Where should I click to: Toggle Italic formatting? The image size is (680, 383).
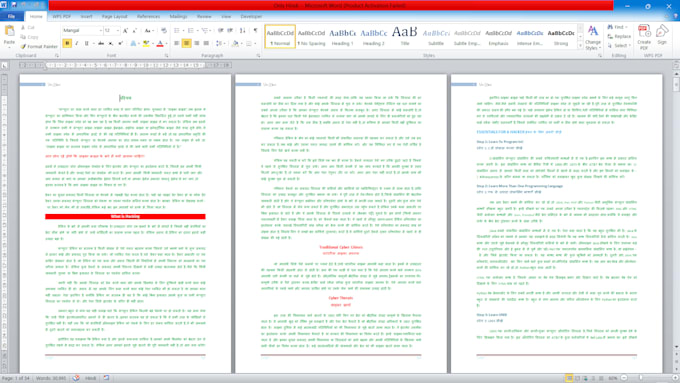coord(77,43)
